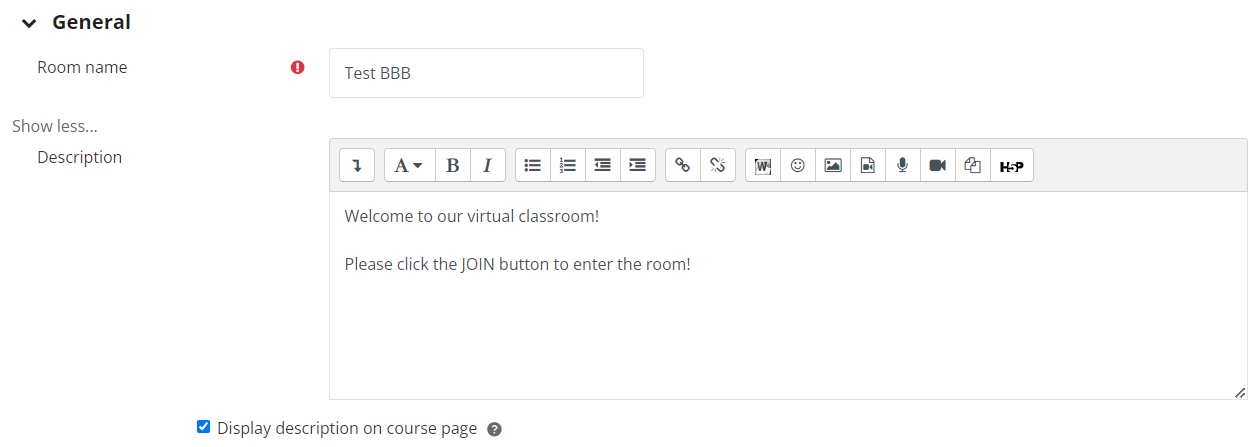Insert an emoji with smiley icon
The height and width of the screenshot is (447, 1259).
798,165
